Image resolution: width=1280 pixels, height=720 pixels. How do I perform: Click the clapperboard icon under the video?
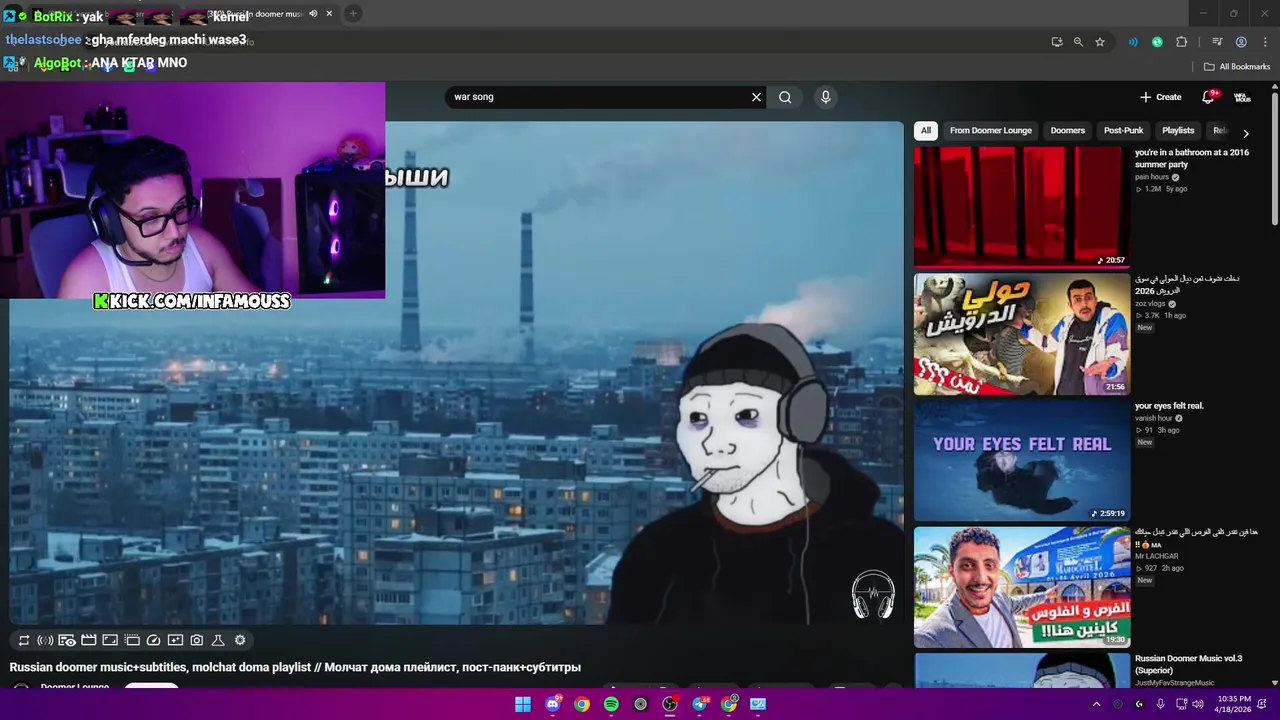[88, 640]
